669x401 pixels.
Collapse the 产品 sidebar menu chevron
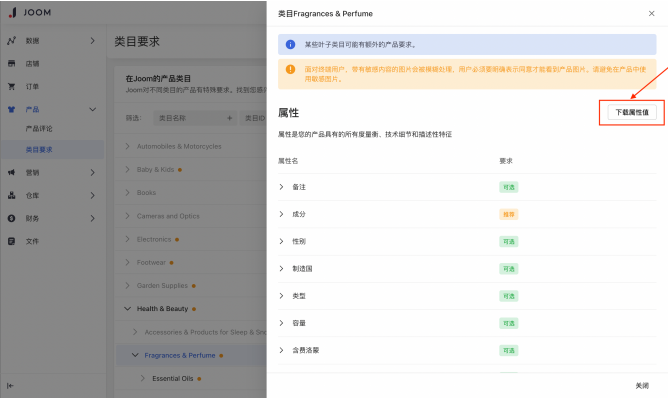93,109
